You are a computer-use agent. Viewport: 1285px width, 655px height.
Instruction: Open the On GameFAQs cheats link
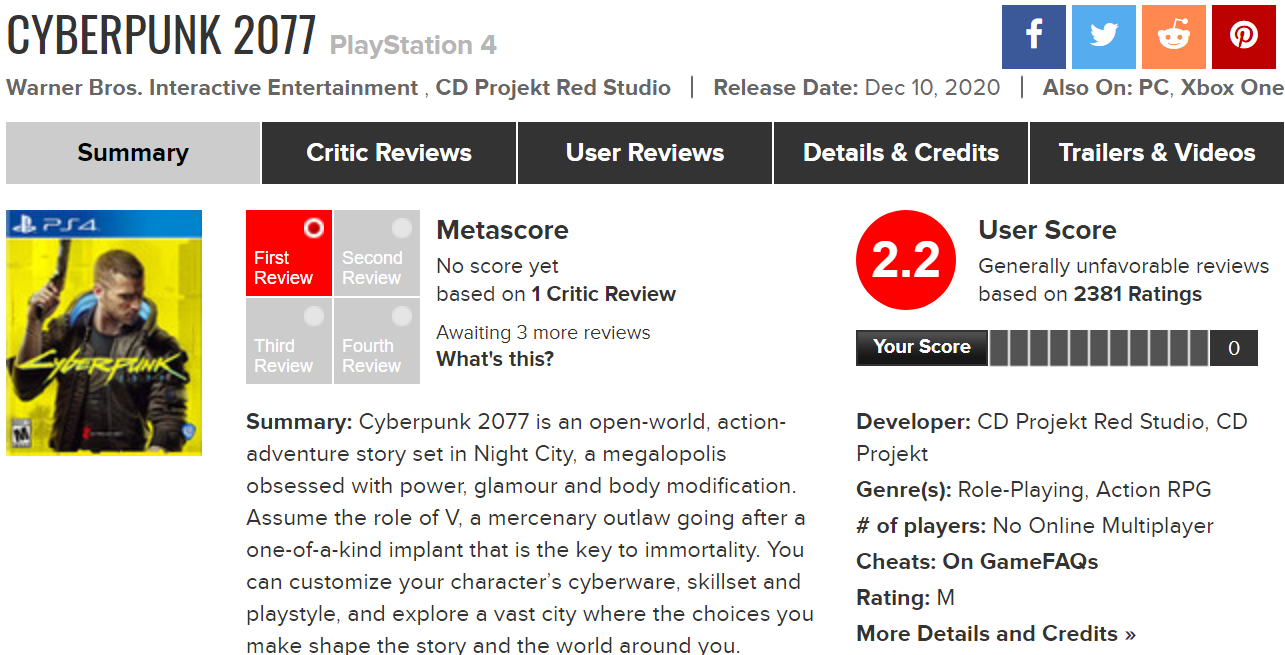pos(1020,562)
